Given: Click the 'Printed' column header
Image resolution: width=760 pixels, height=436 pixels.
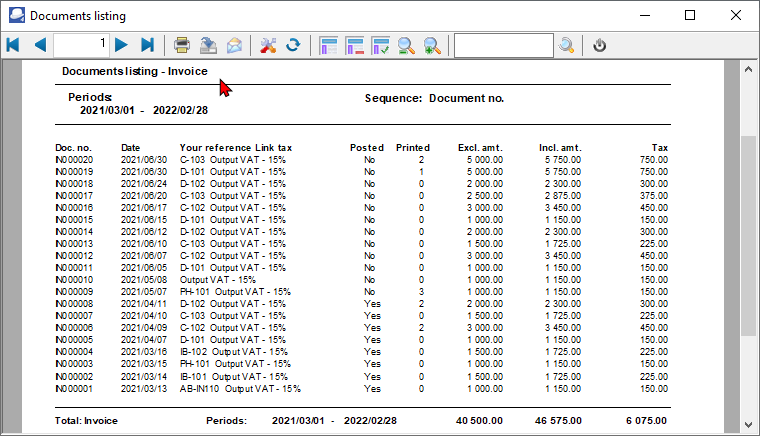Looking at the screenshot, I should coord(413,148).
